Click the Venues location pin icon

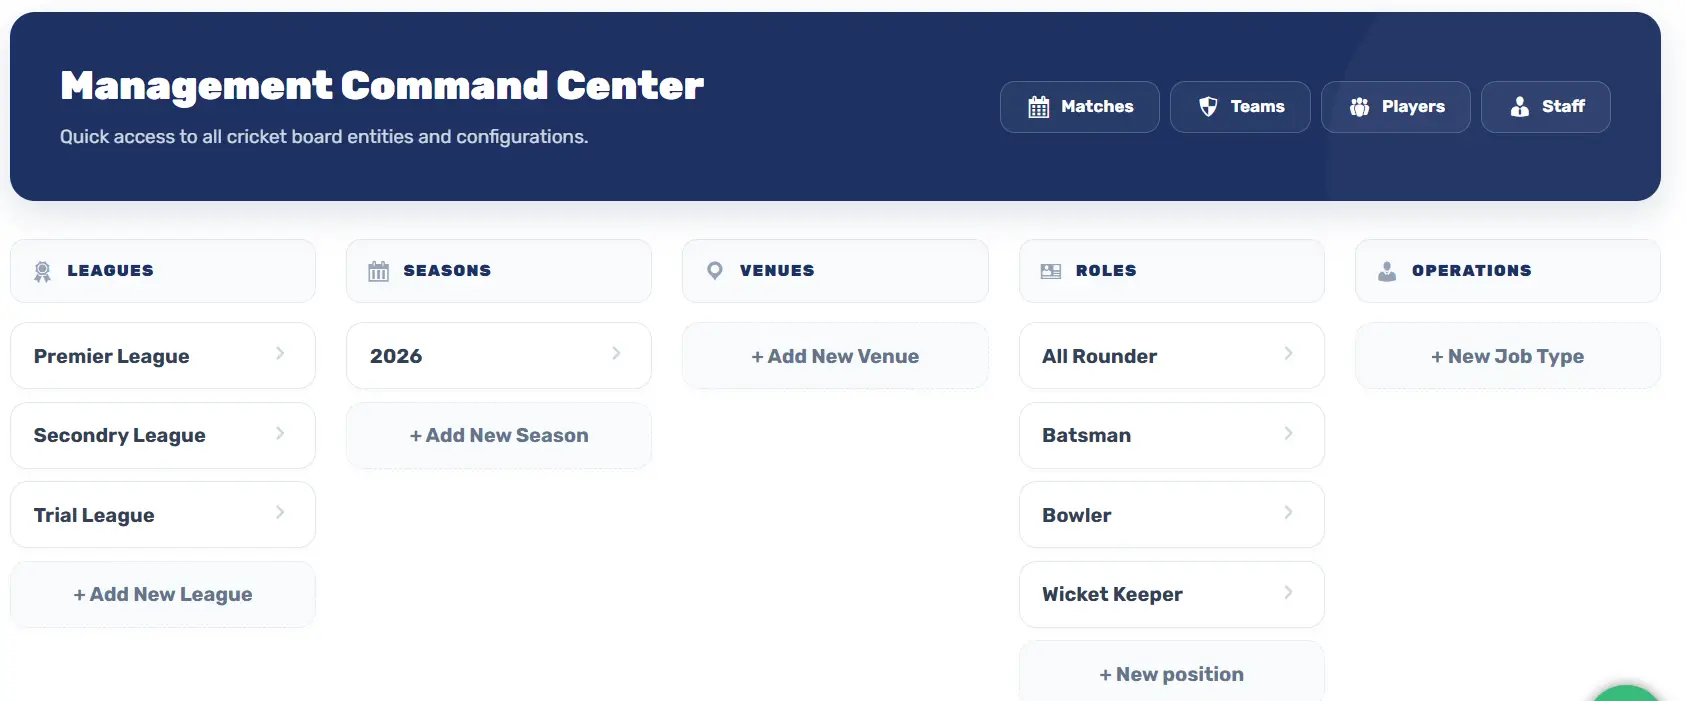[x=714, y=271]
